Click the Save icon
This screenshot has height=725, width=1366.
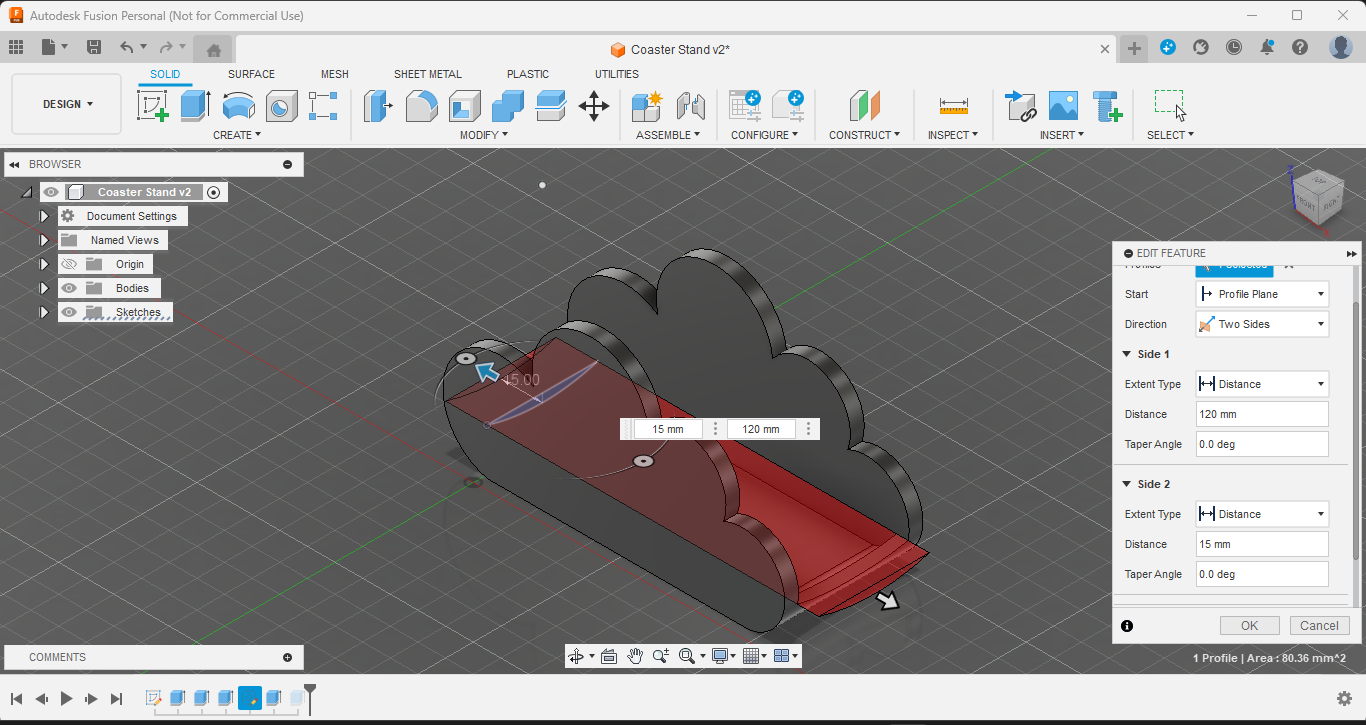(x=94, y=47)
